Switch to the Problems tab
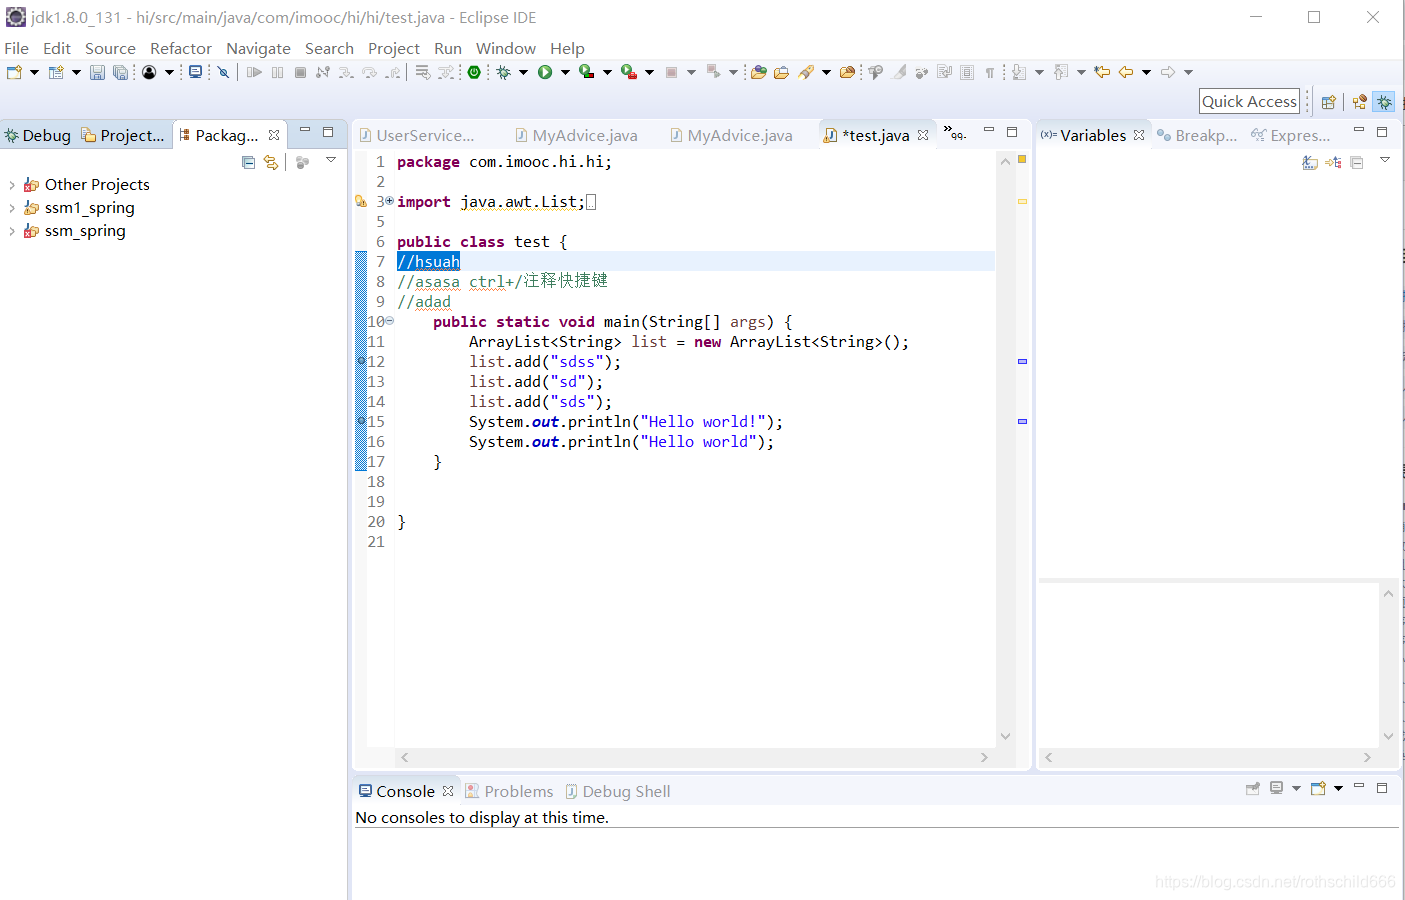This screenshot has height=900, width=1405. (x=518, y=791)
